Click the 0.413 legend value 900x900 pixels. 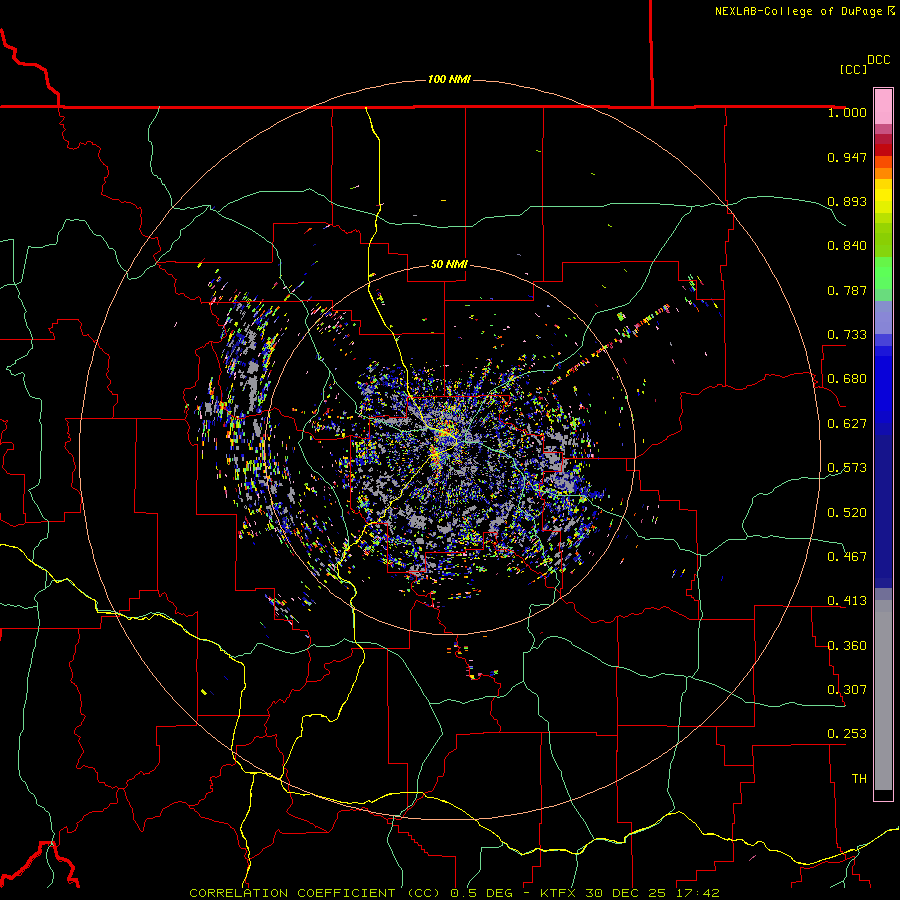point(847,601)
